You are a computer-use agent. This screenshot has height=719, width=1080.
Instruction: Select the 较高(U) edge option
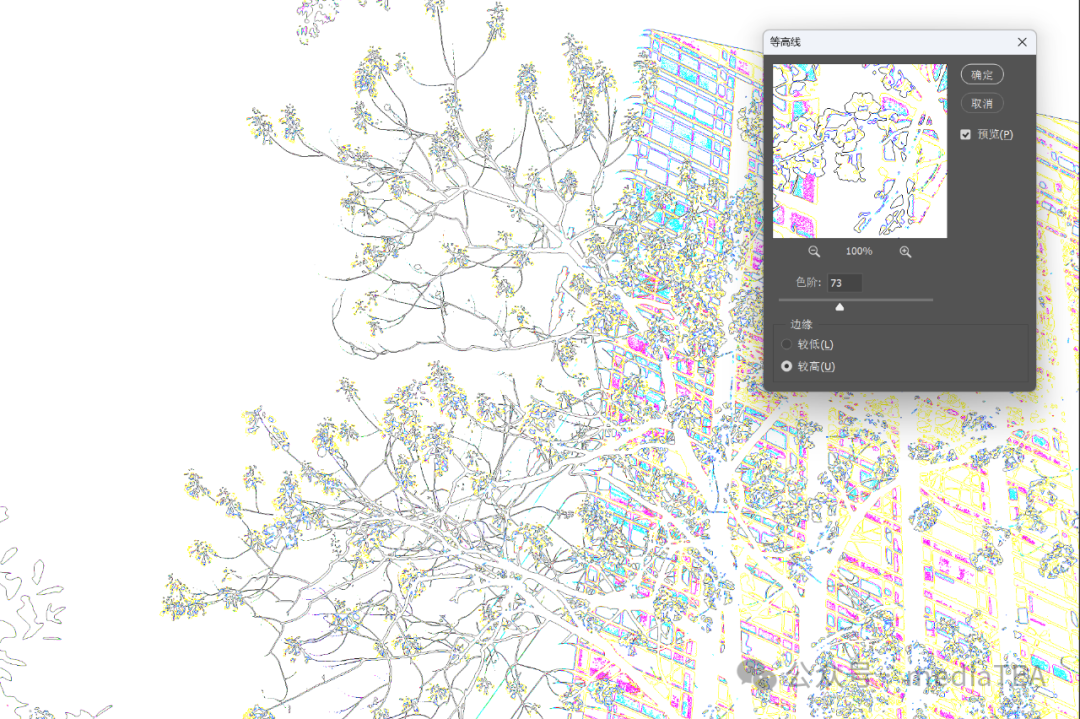[787, 366]
